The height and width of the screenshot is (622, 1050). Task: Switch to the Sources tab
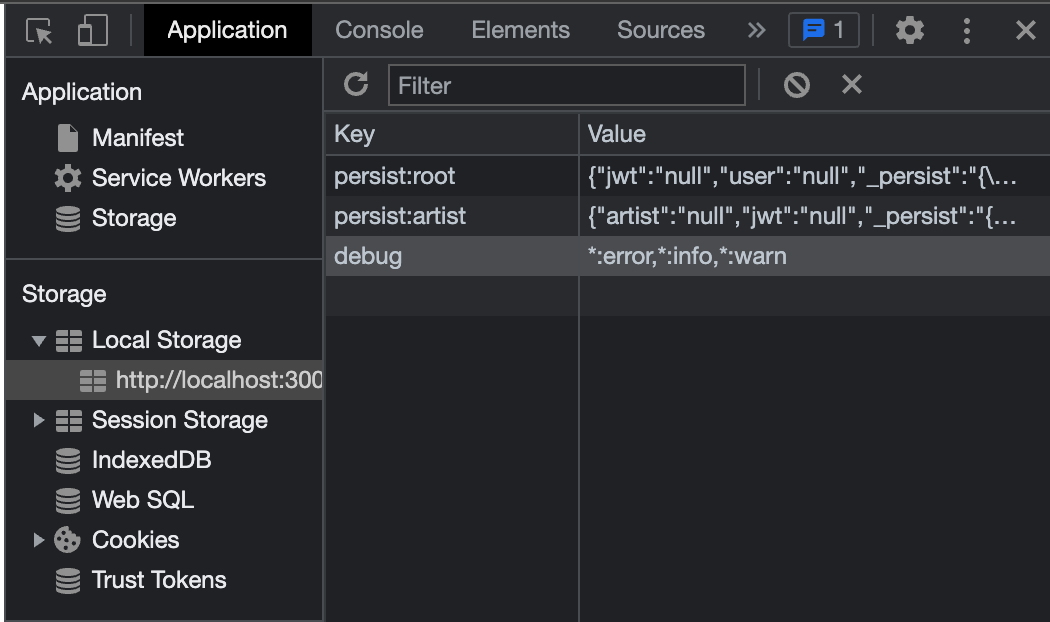661,30
